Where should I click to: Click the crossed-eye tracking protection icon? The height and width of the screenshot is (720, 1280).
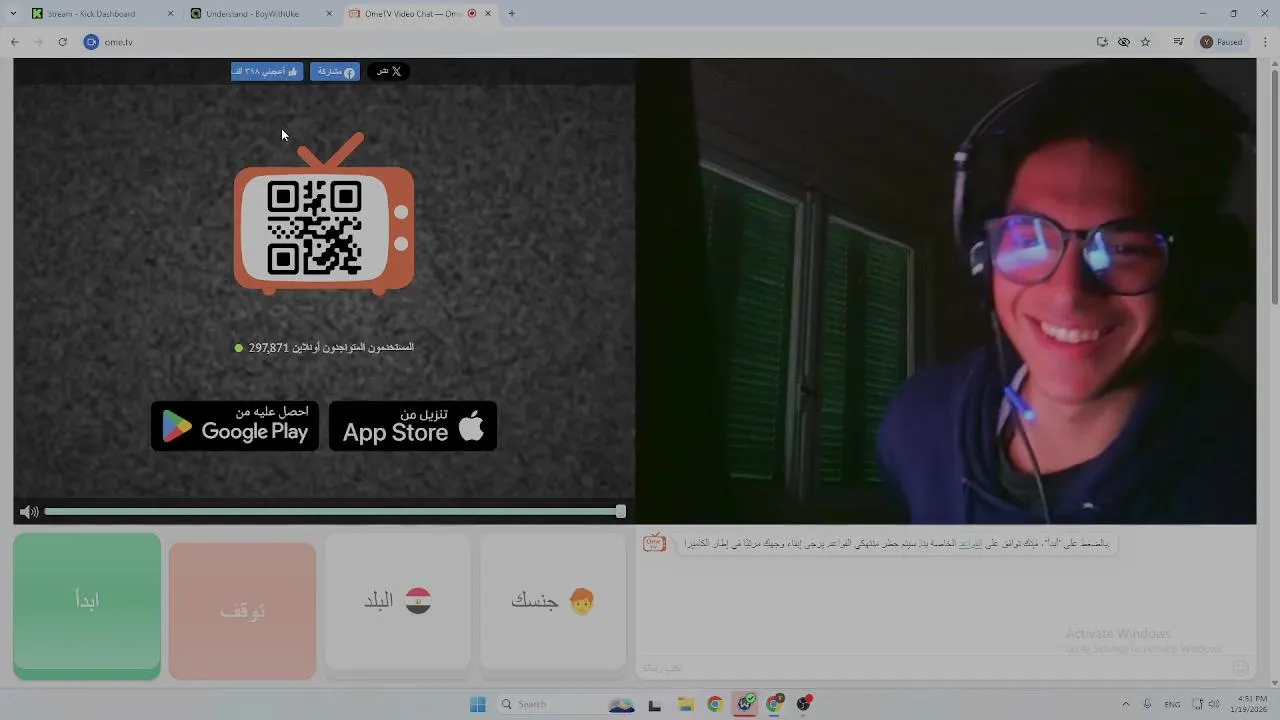pyautogui.click(x=1124, y=42)
